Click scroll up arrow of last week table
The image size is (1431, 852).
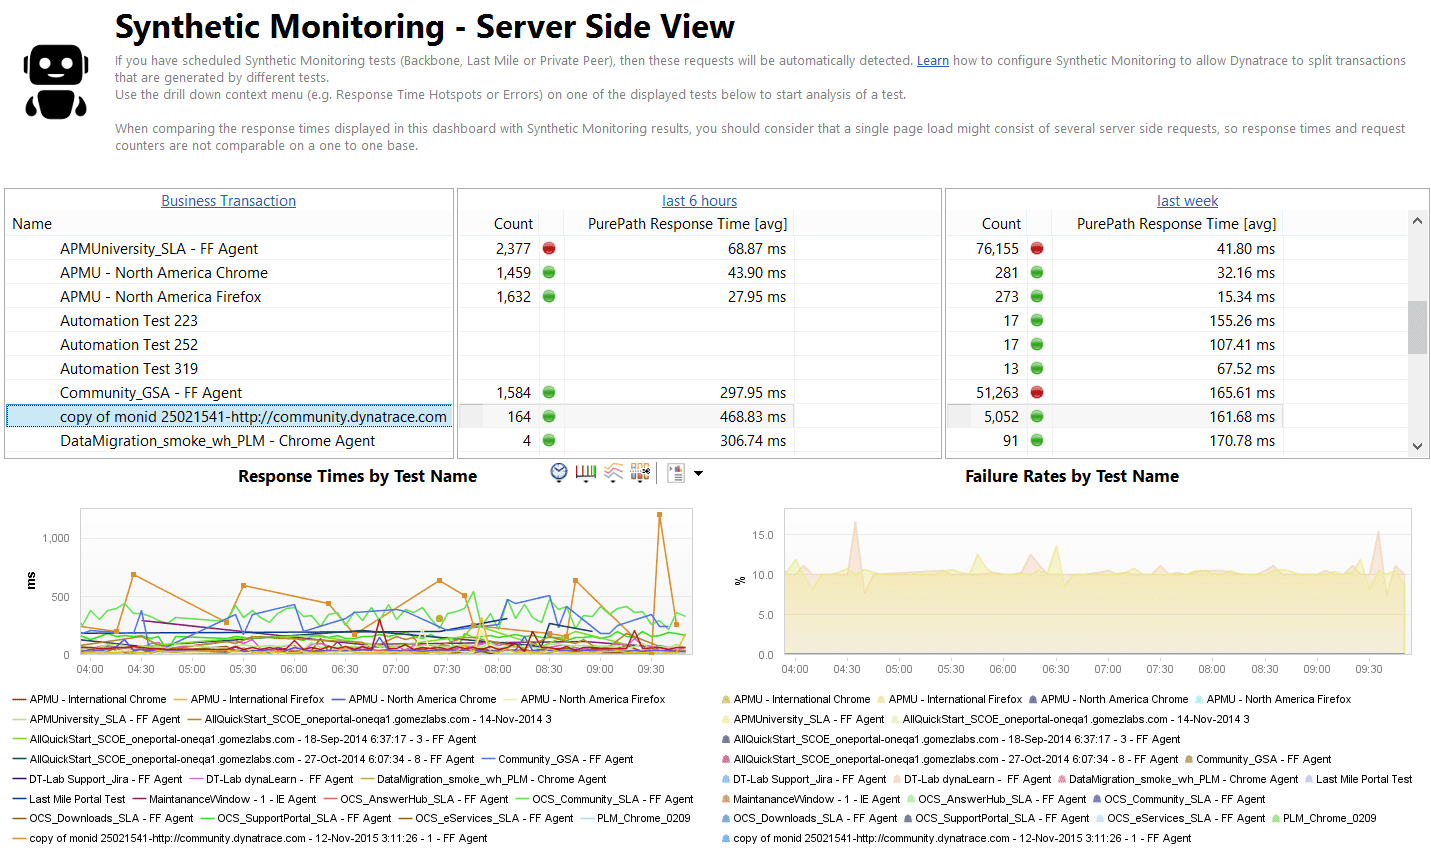(1417, 221)
